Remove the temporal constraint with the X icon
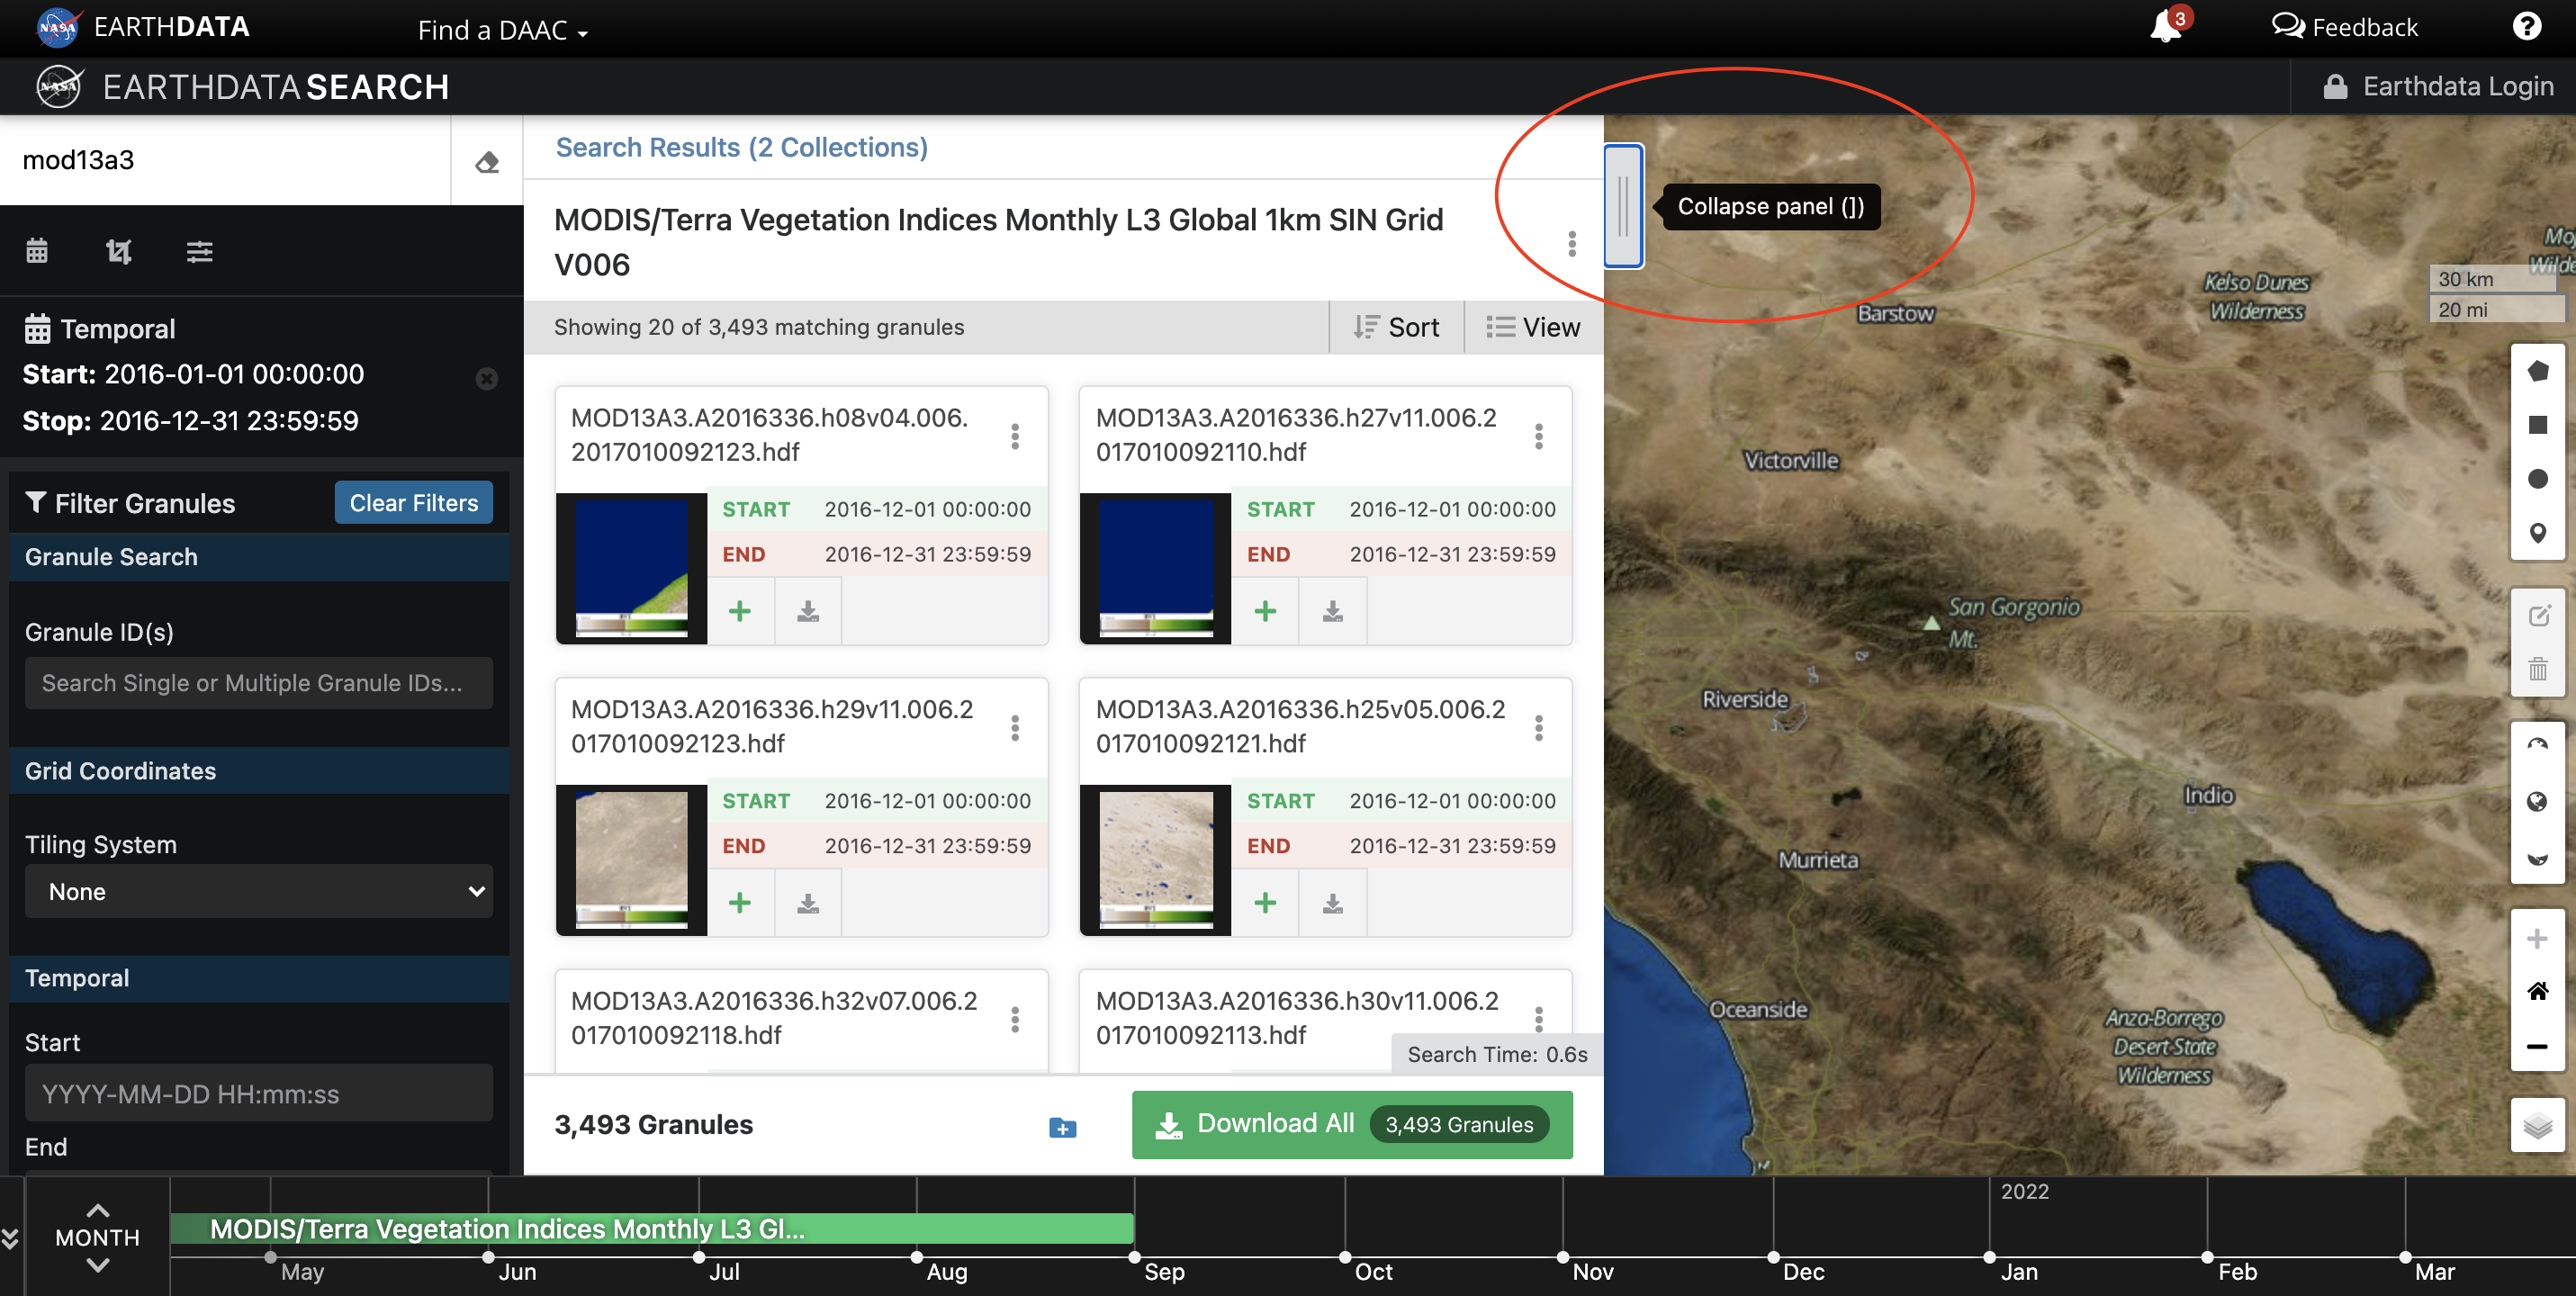The image size is (2576, 1296). coord(487,379)
